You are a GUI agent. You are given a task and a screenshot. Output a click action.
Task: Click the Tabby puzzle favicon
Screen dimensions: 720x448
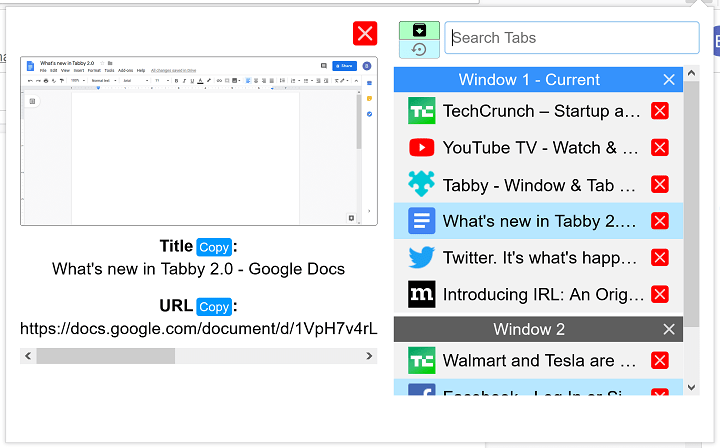pos(422,184)
